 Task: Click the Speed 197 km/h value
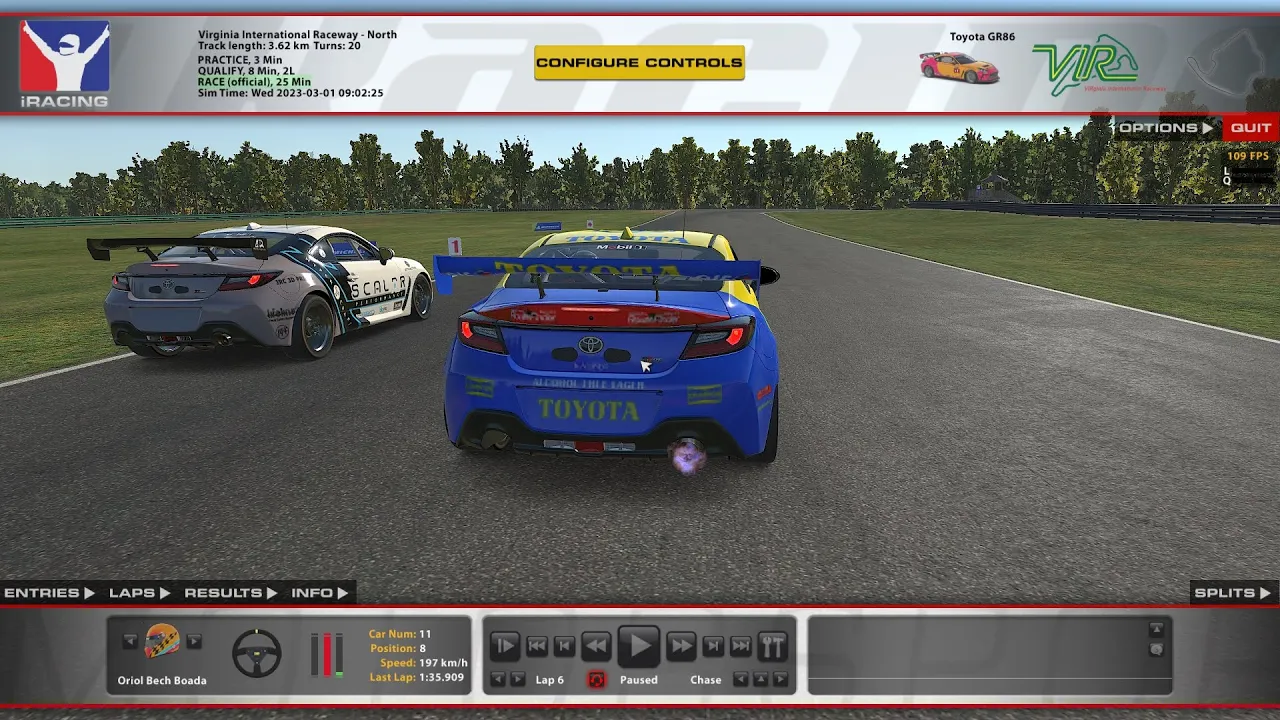[444, 663]
